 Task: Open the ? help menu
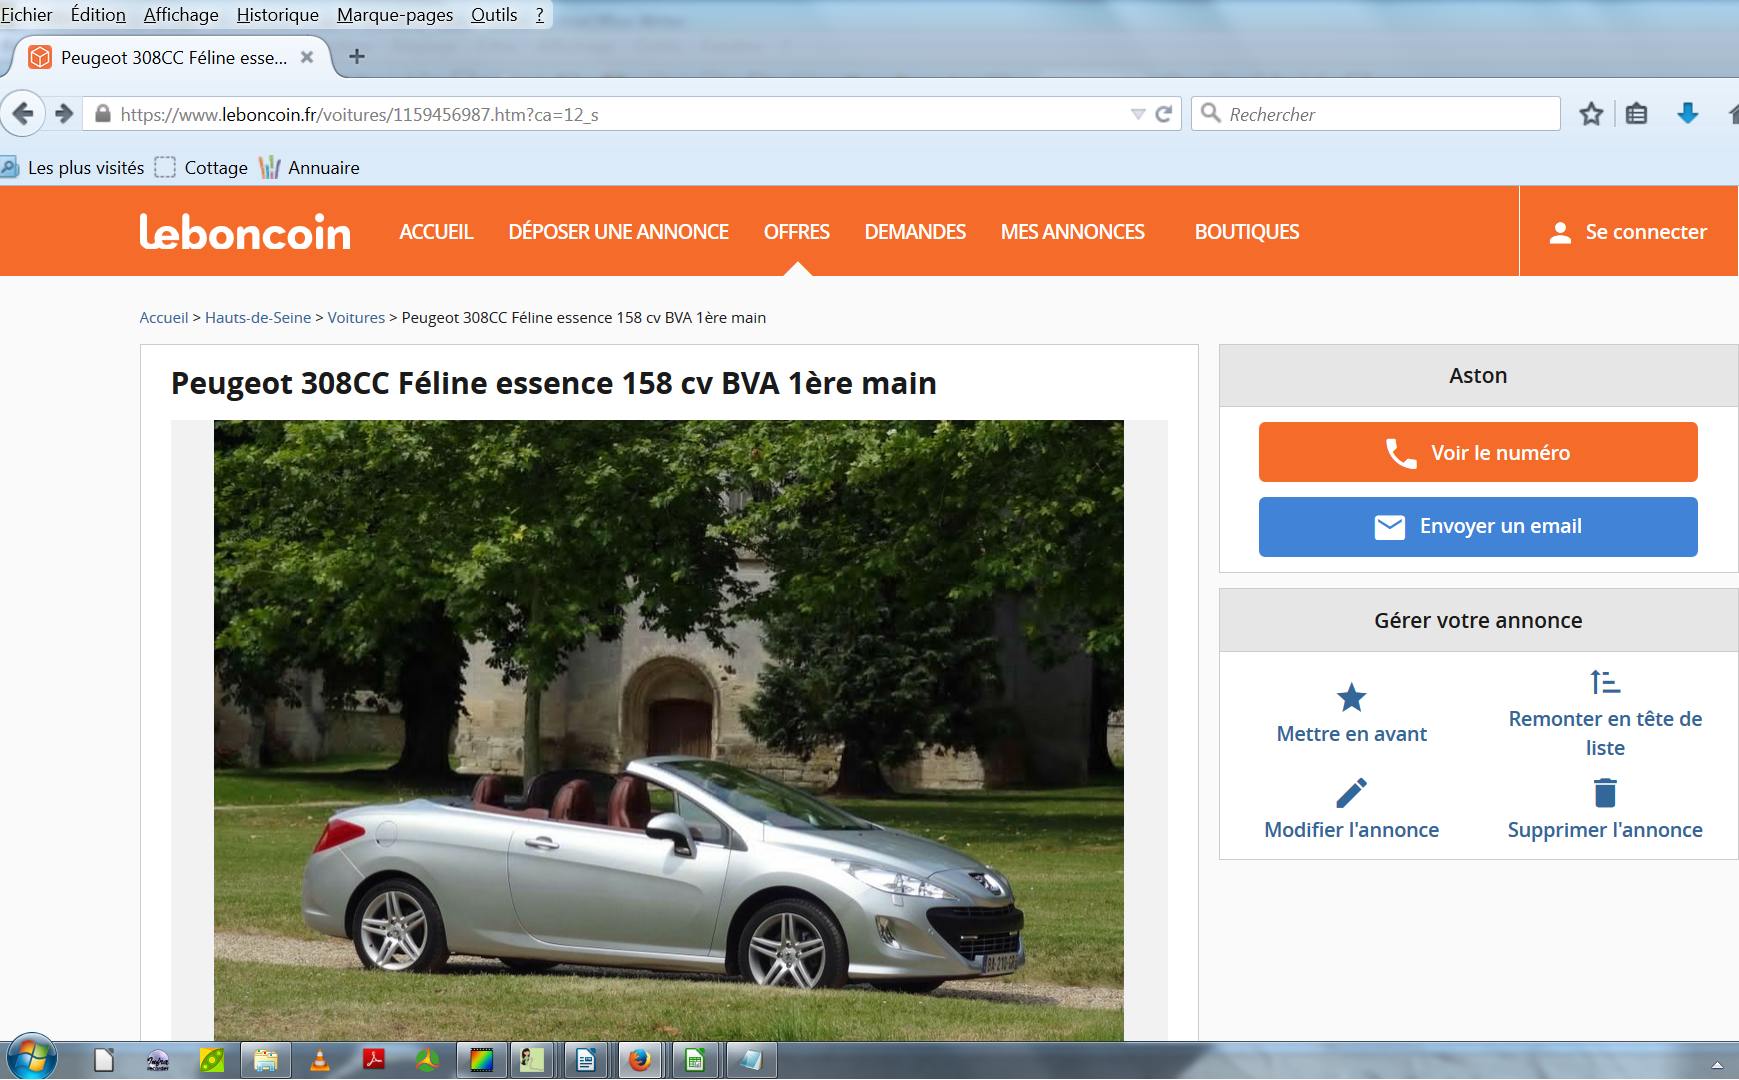tap(540, 14)
